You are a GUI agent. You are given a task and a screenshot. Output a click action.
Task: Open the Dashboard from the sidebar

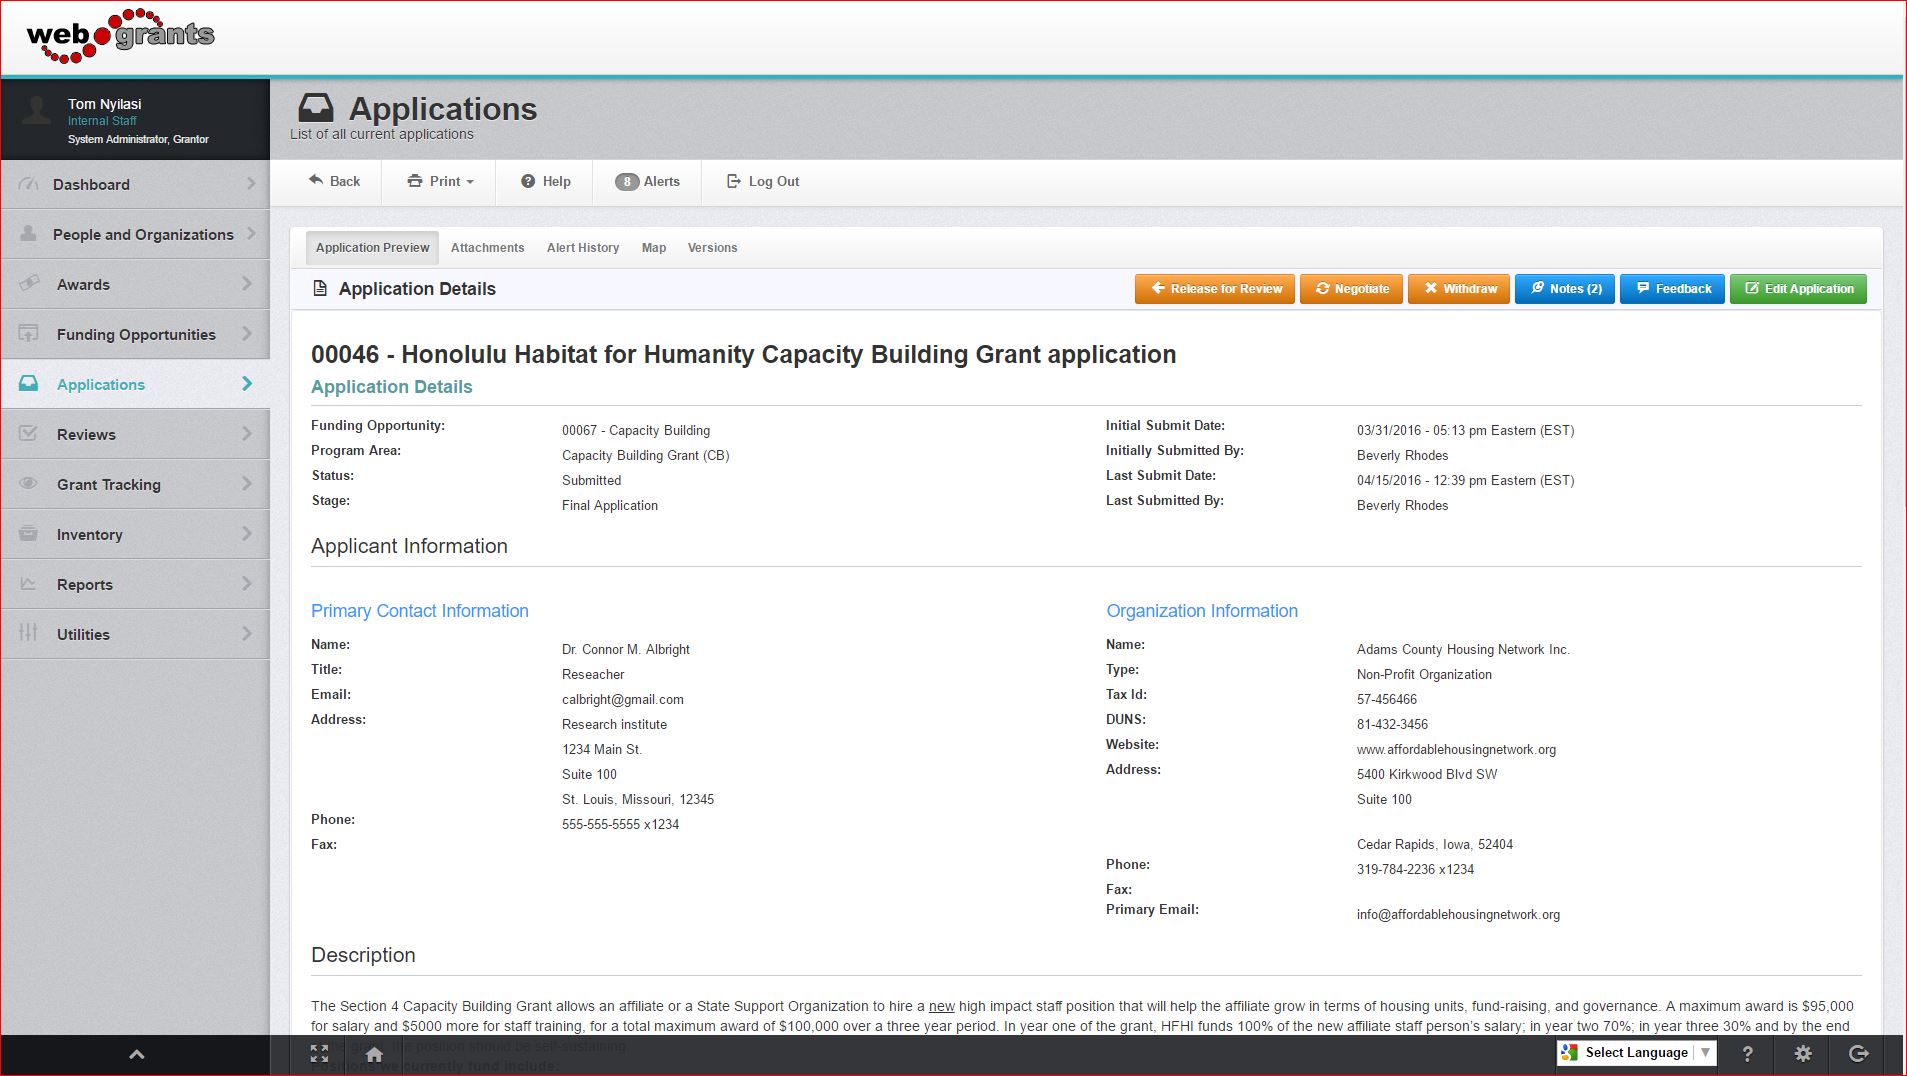(x=93, y=184)
